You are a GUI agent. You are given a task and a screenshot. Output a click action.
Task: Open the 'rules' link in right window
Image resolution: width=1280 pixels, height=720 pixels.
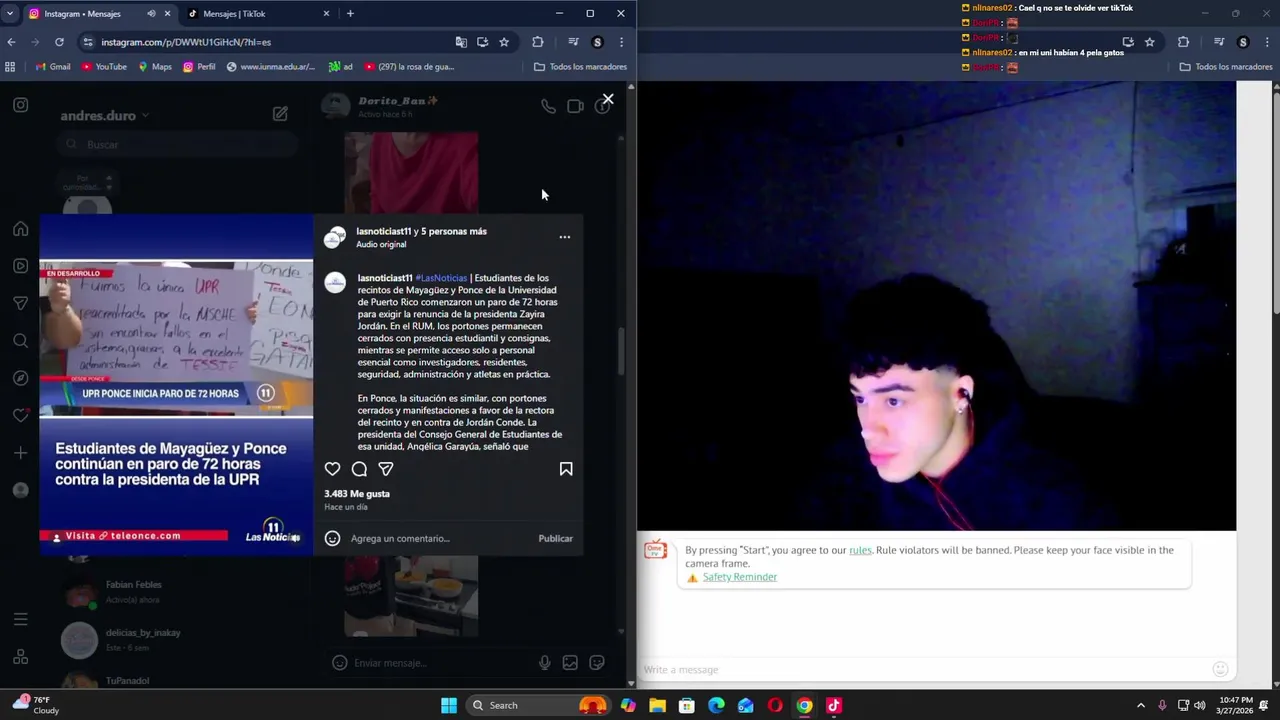860,550
